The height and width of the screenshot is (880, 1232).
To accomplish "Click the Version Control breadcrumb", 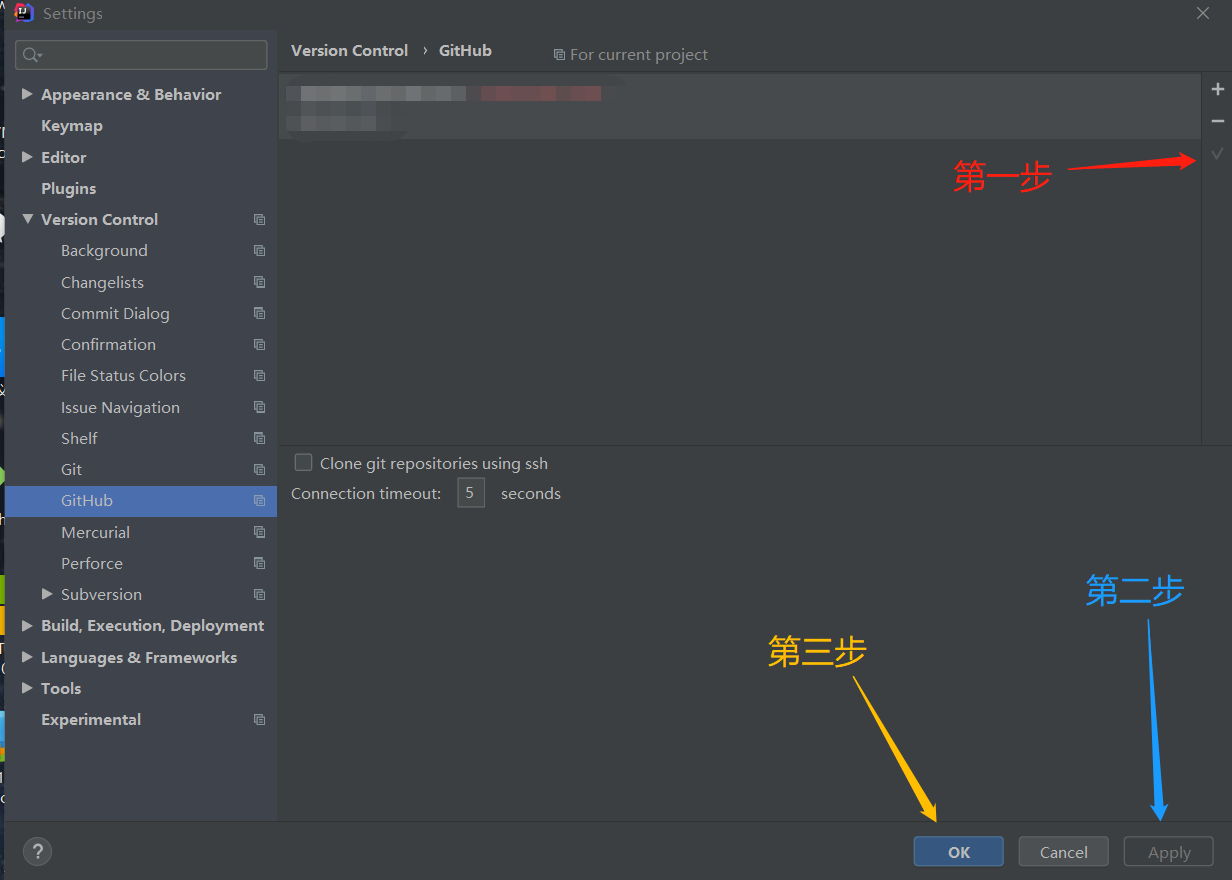I will [349, 50].
